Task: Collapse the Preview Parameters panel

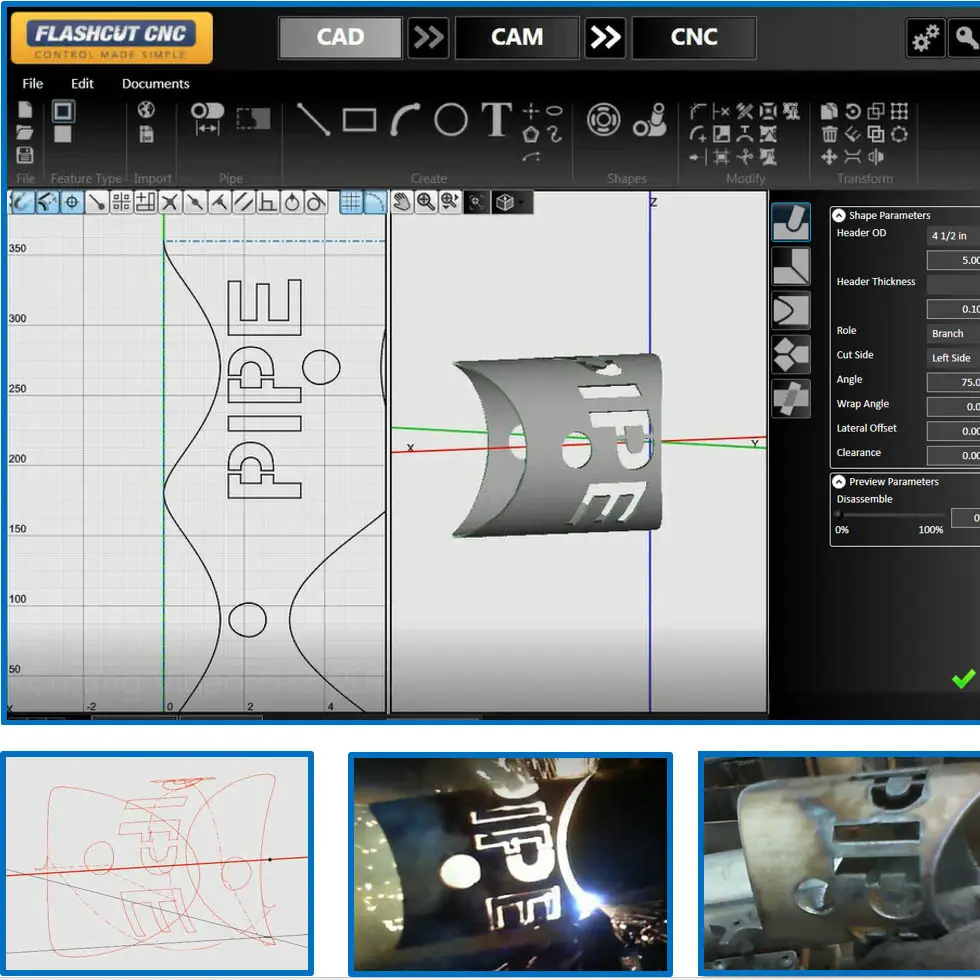Action: (836, 481)
